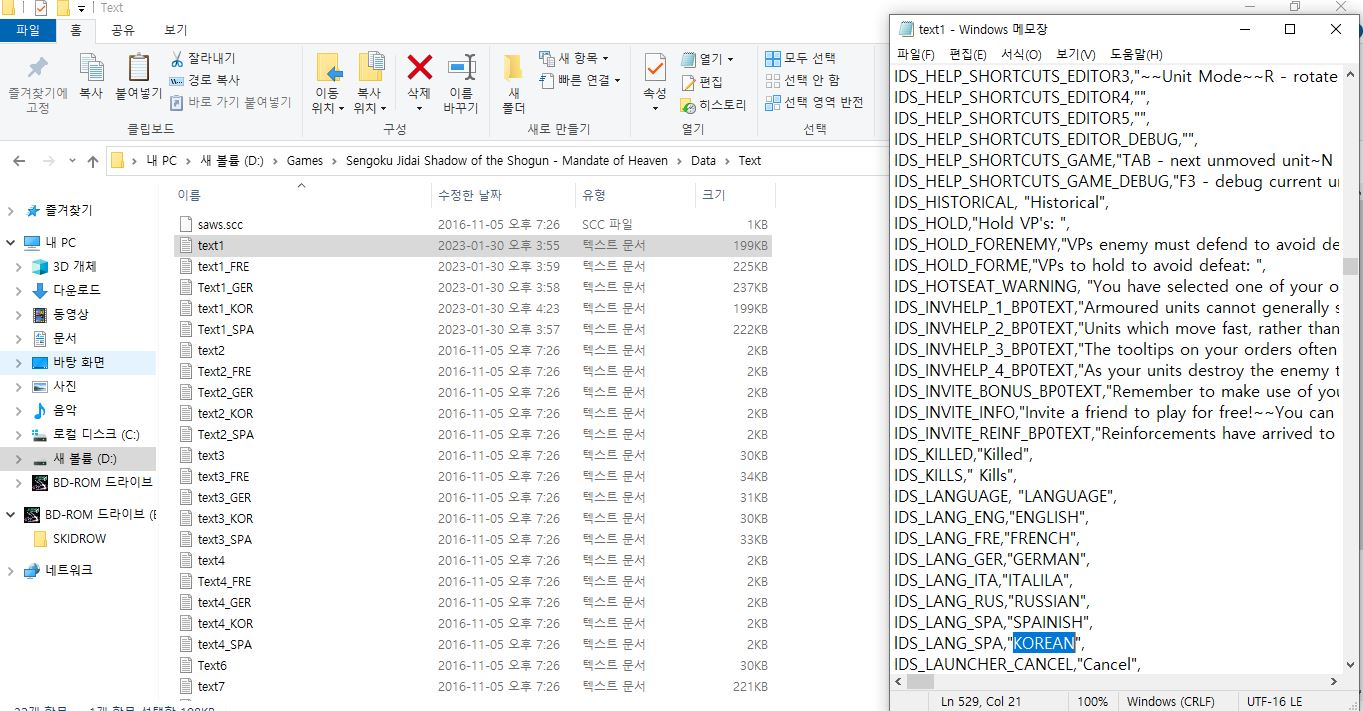Click History (히스토리) in the ribbon

tap(713, 105)
